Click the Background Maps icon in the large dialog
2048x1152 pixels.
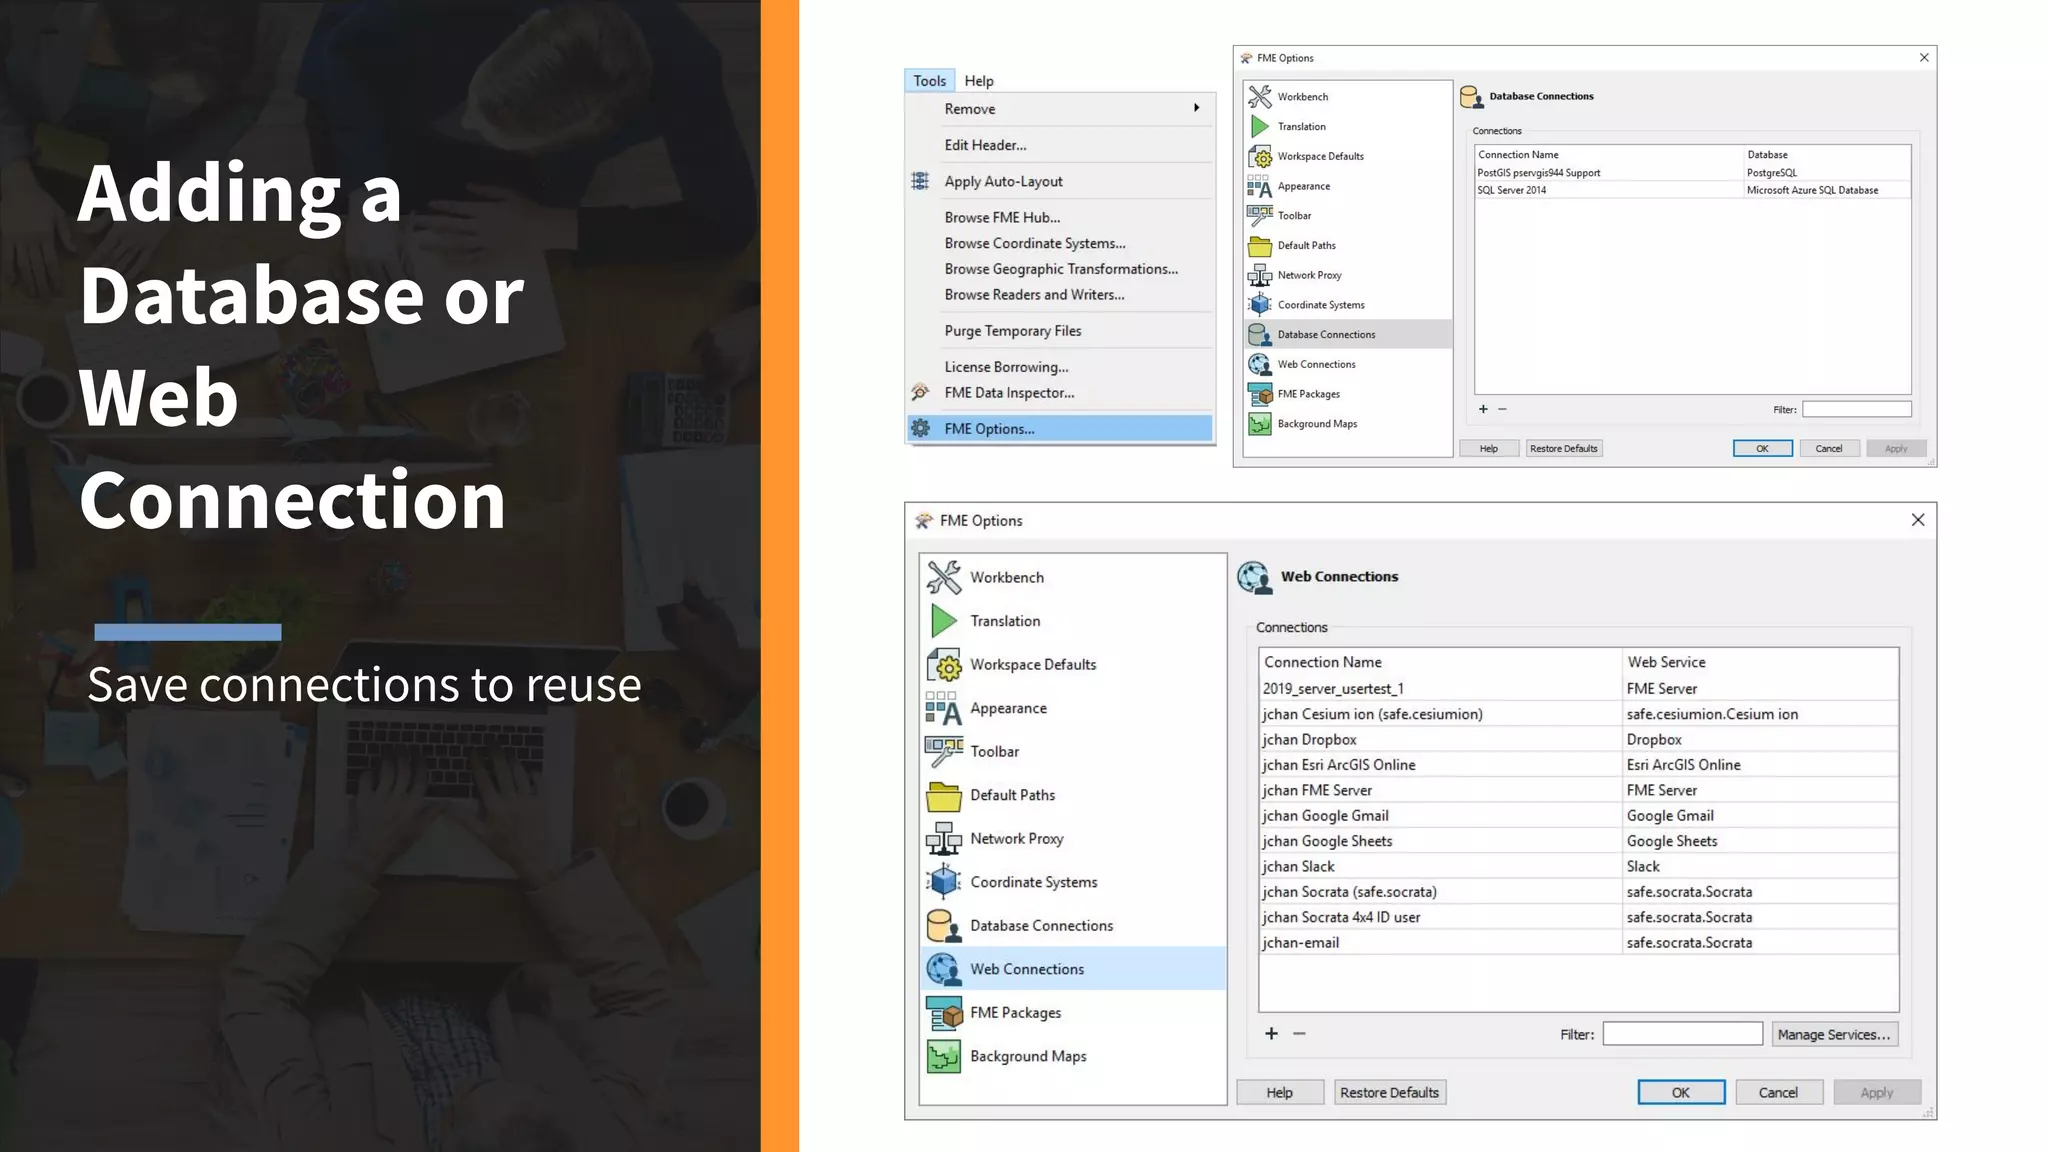click(x=943, y=1056)
